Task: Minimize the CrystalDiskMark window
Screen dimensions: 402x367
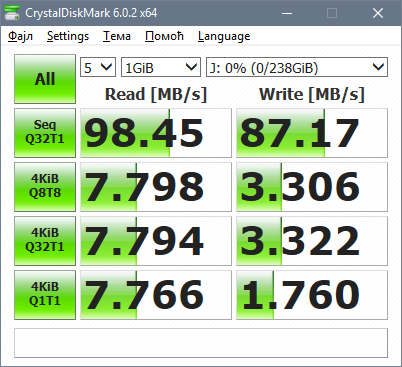Action: coord(287,13)
